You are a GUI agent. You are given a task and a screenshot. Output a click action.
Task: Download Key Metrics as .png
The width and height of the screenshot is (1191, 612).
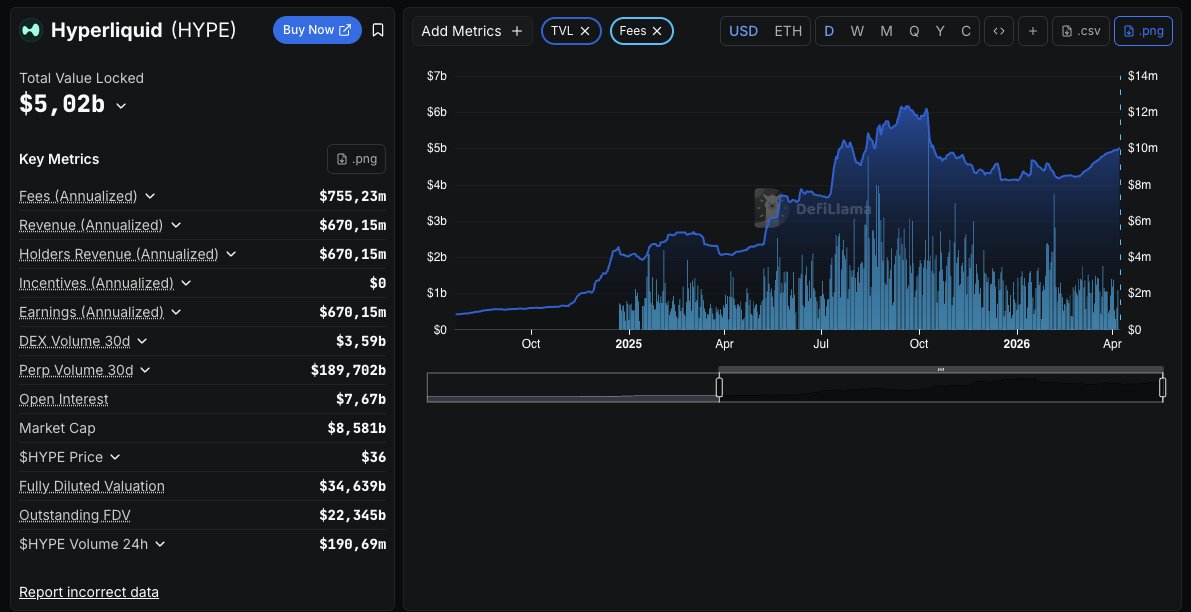point(356,159)
